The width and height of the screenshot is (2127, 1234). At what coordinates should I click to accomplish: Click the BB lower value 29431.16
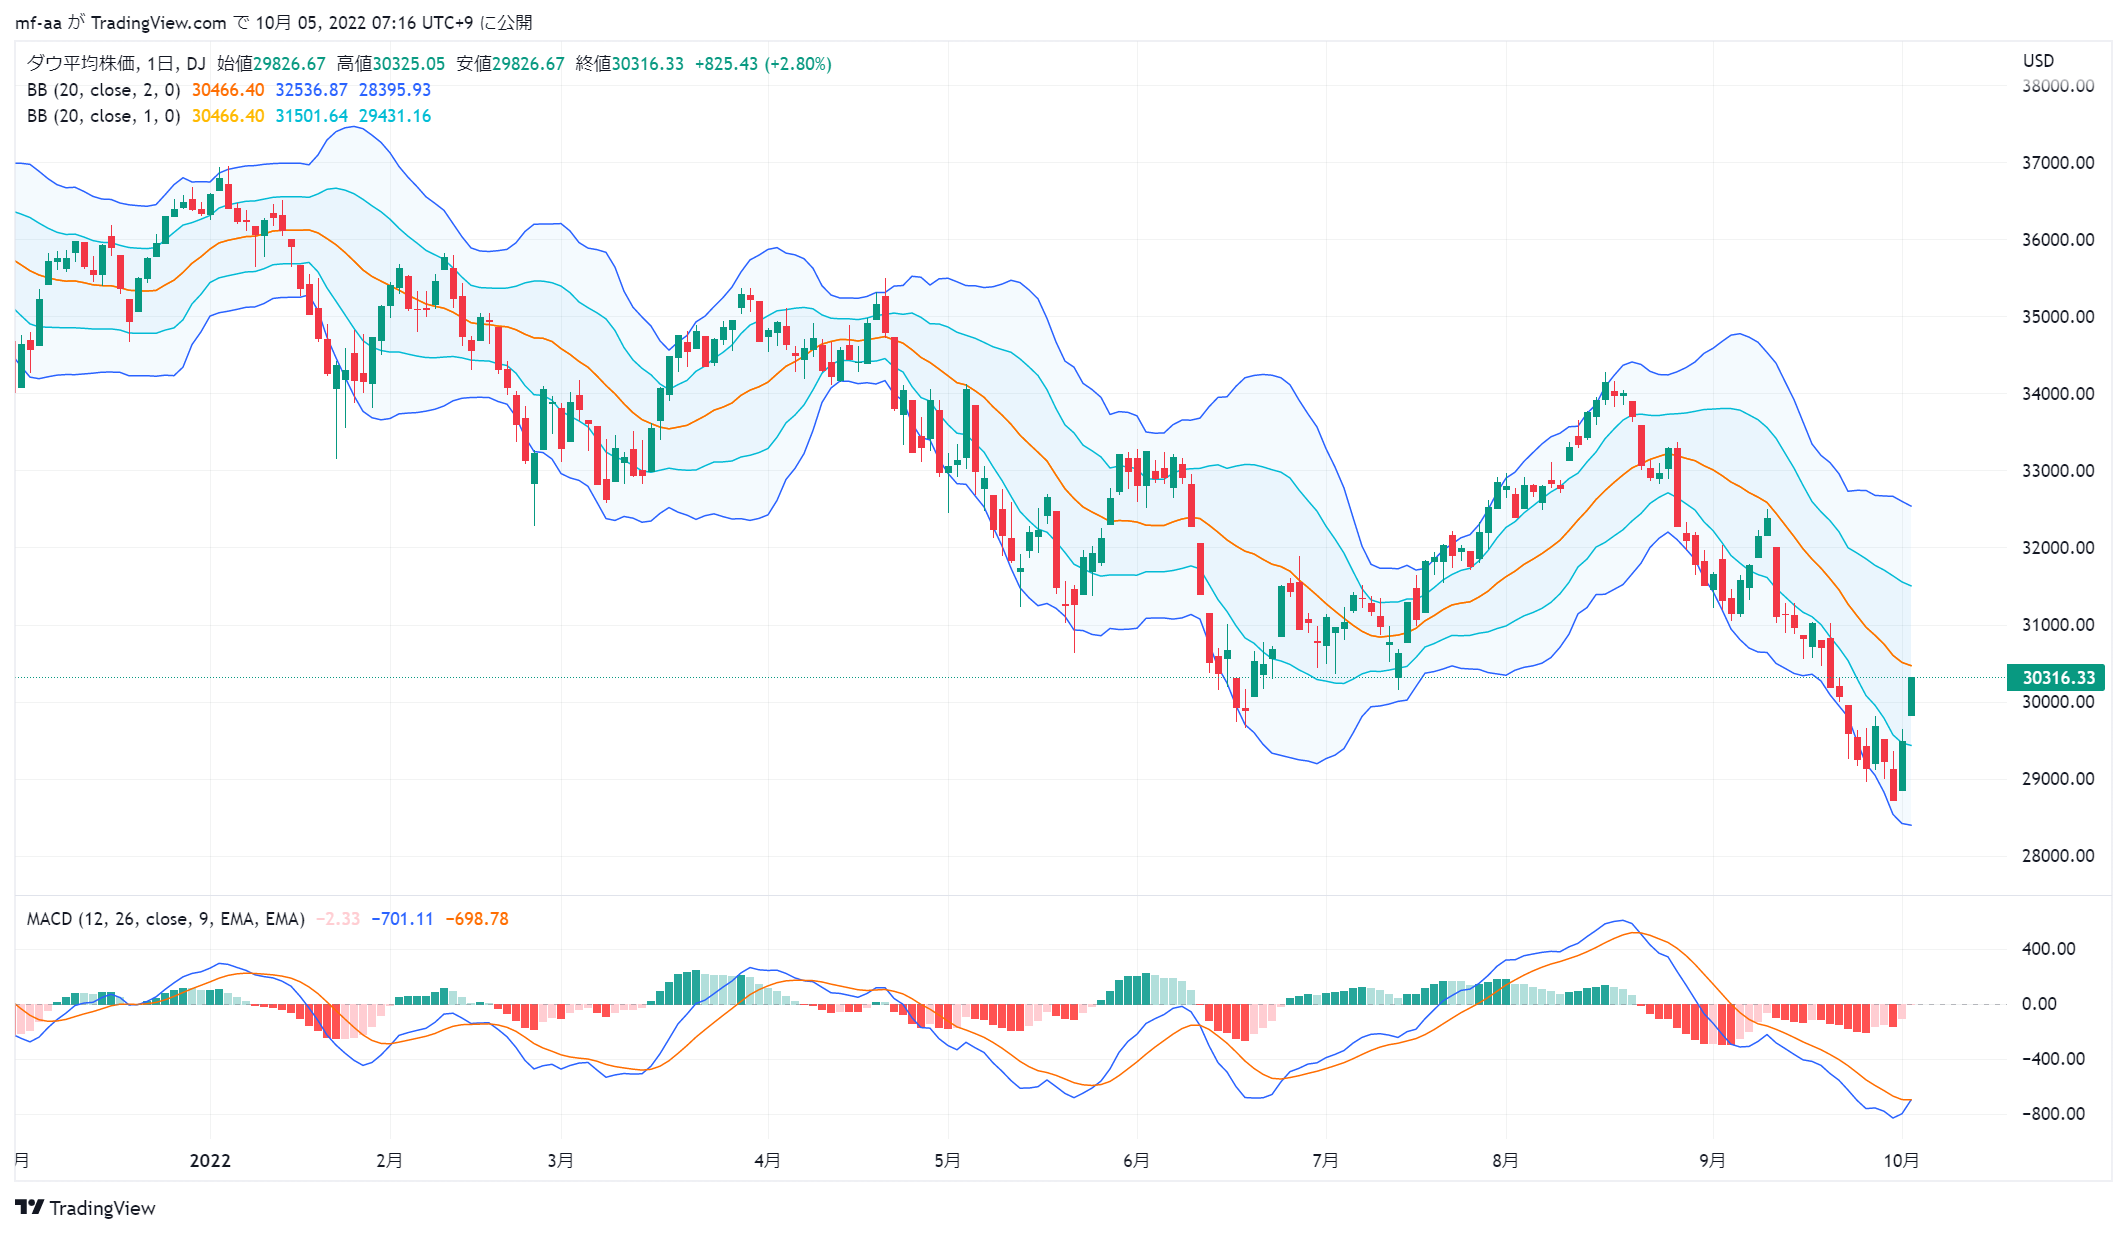tap(395, 116)
